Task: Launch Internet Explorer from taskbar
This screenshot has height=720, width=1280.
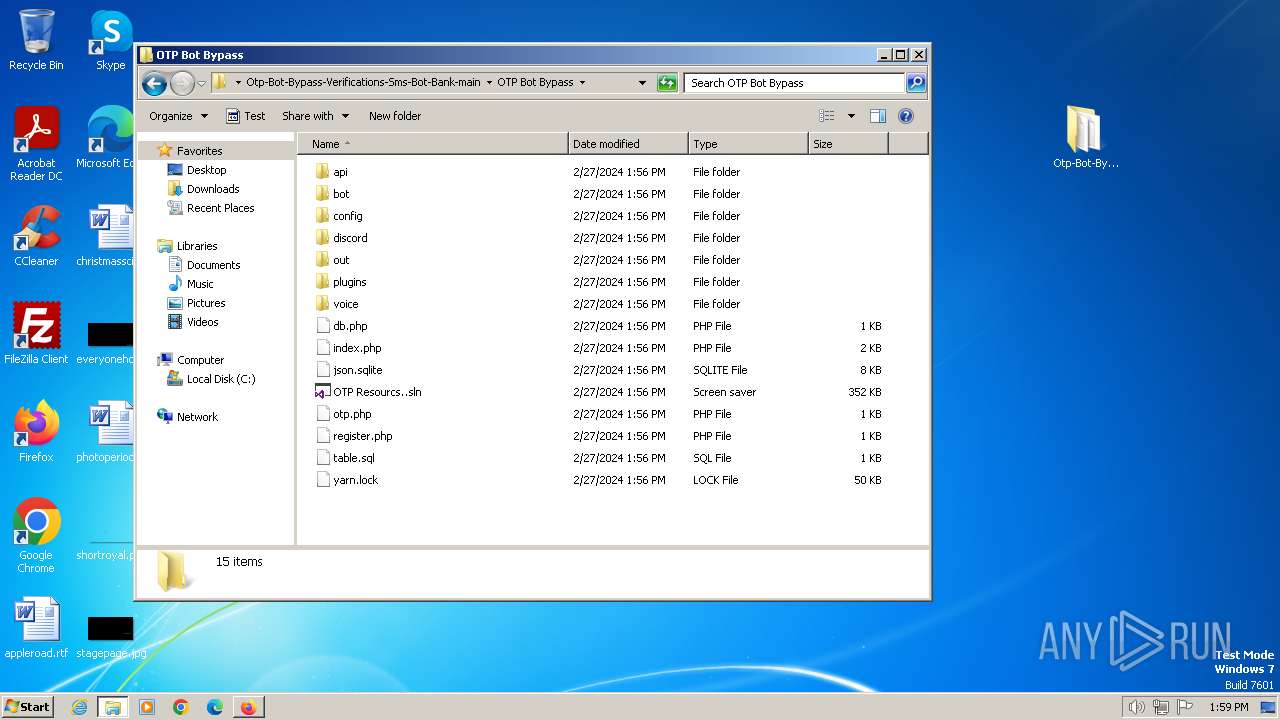Action: (x=79, y=707)
